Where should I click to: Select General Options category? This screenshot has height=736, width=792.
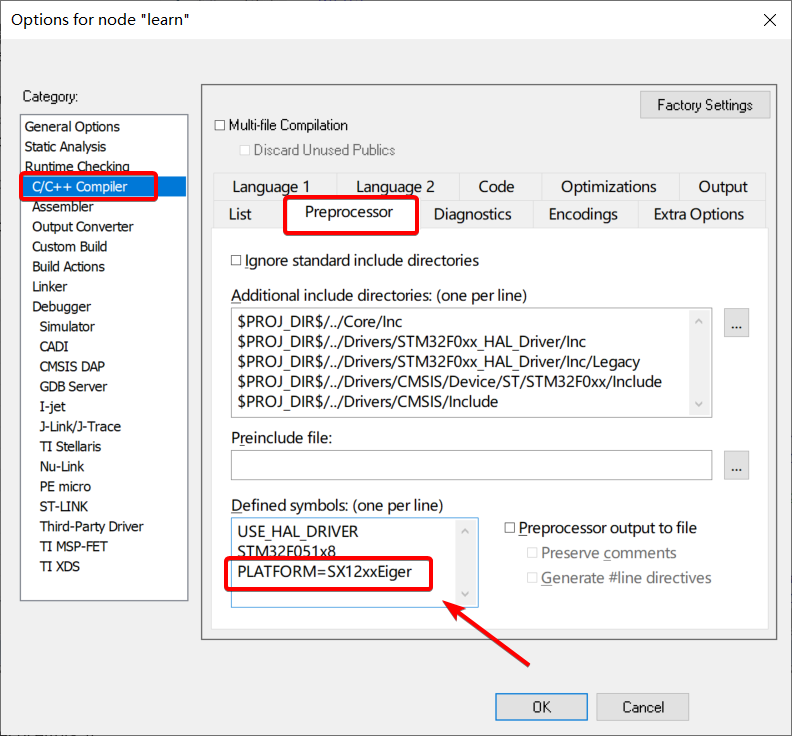pos(72,127)
